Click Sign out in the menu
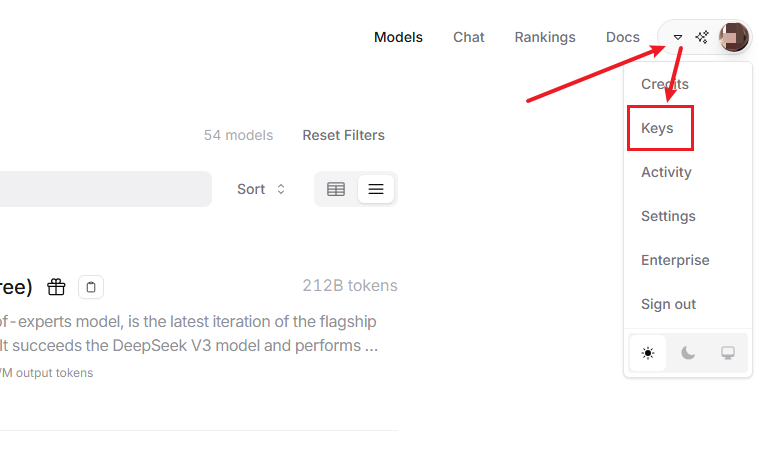The image size is (766, 475). pyautogui.click(x=668, y=304)
